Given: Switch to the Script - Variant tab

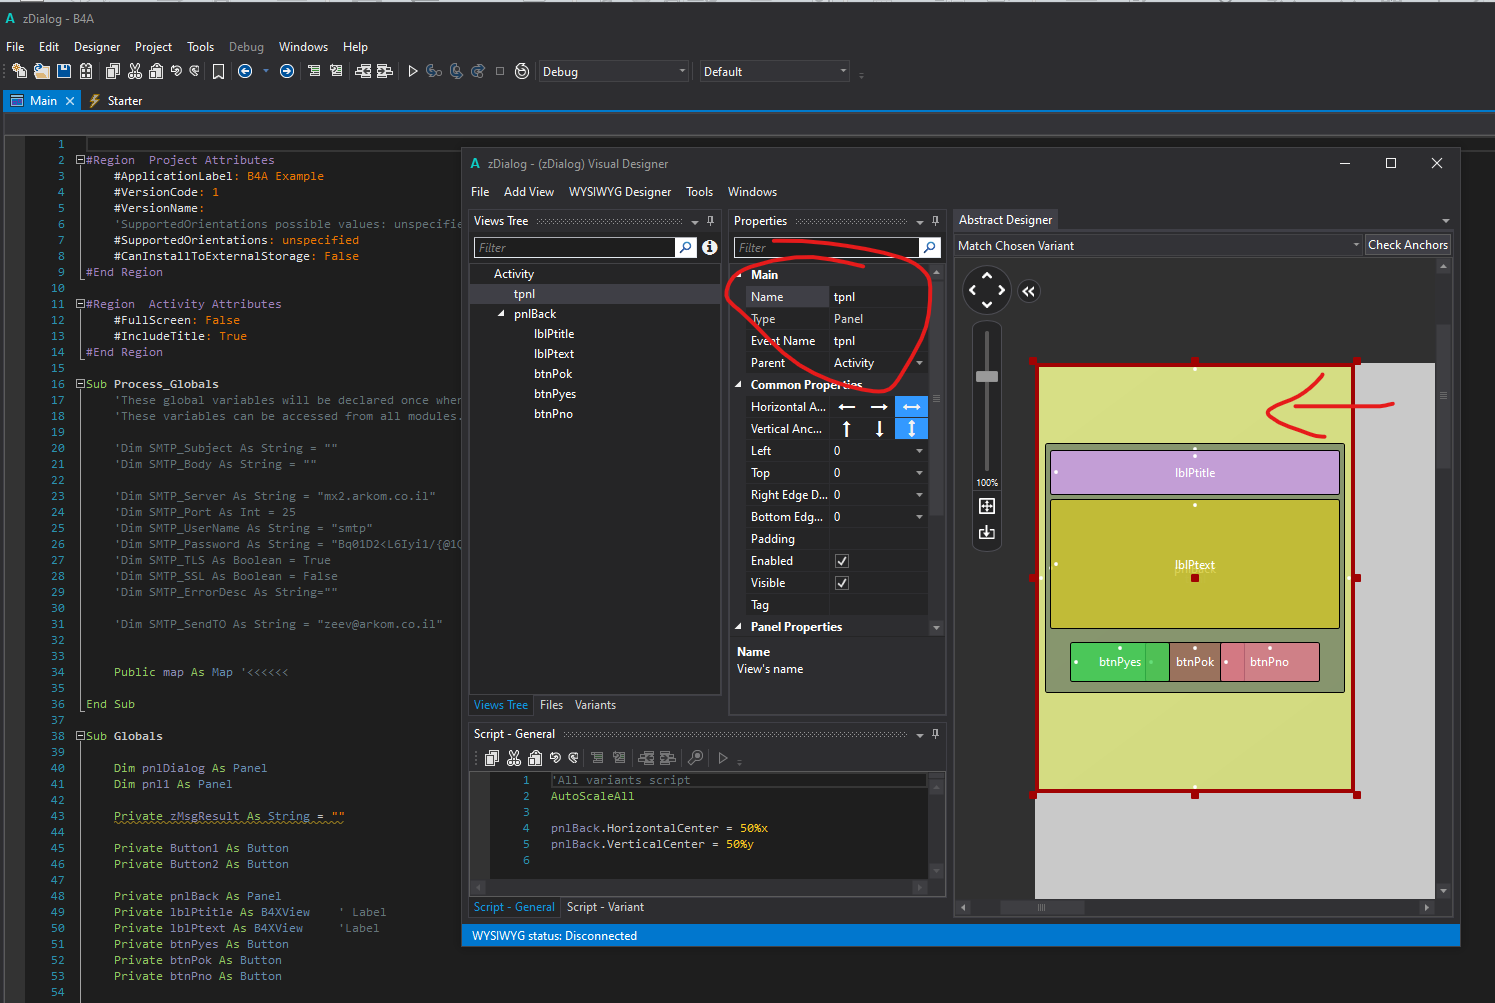Looking at the screenshot, I should pos(605,907).
